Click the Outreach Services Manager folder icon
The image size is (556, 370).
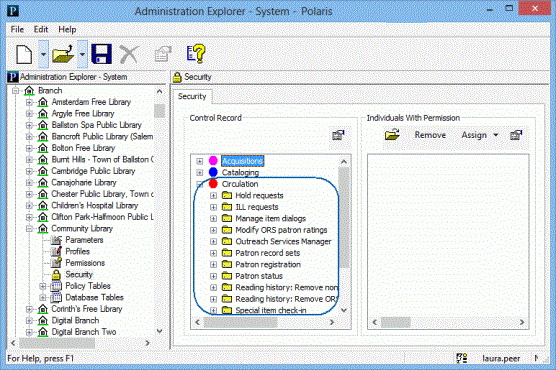point(227,241)
